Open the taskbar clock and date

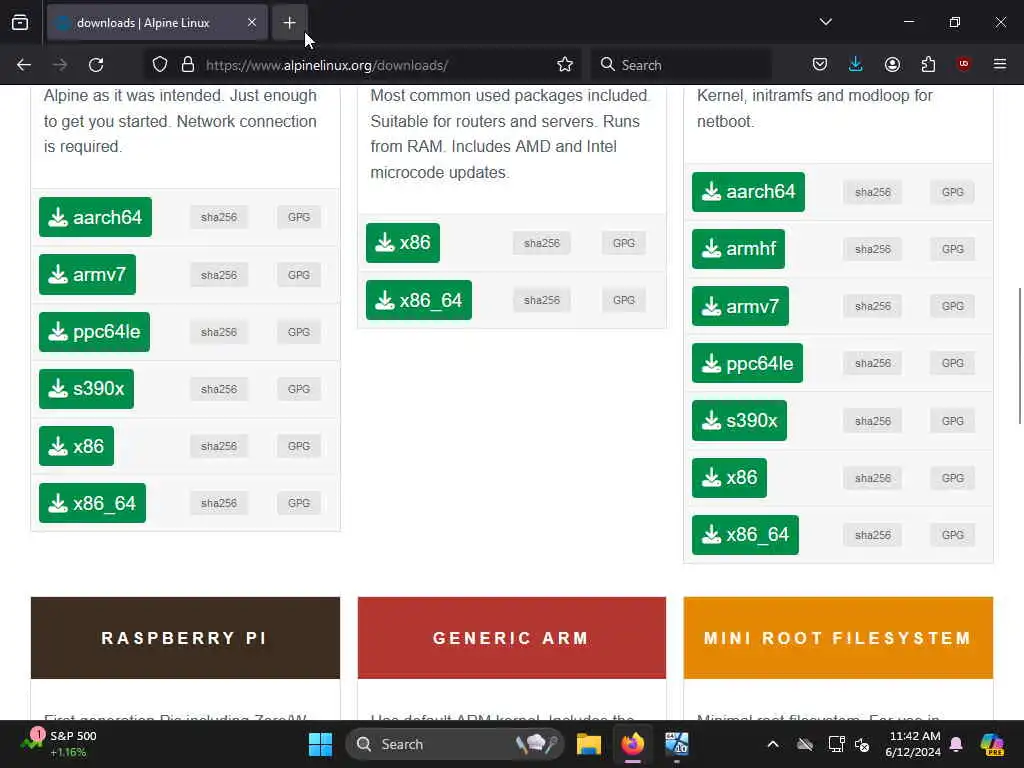tap(914, 744)
